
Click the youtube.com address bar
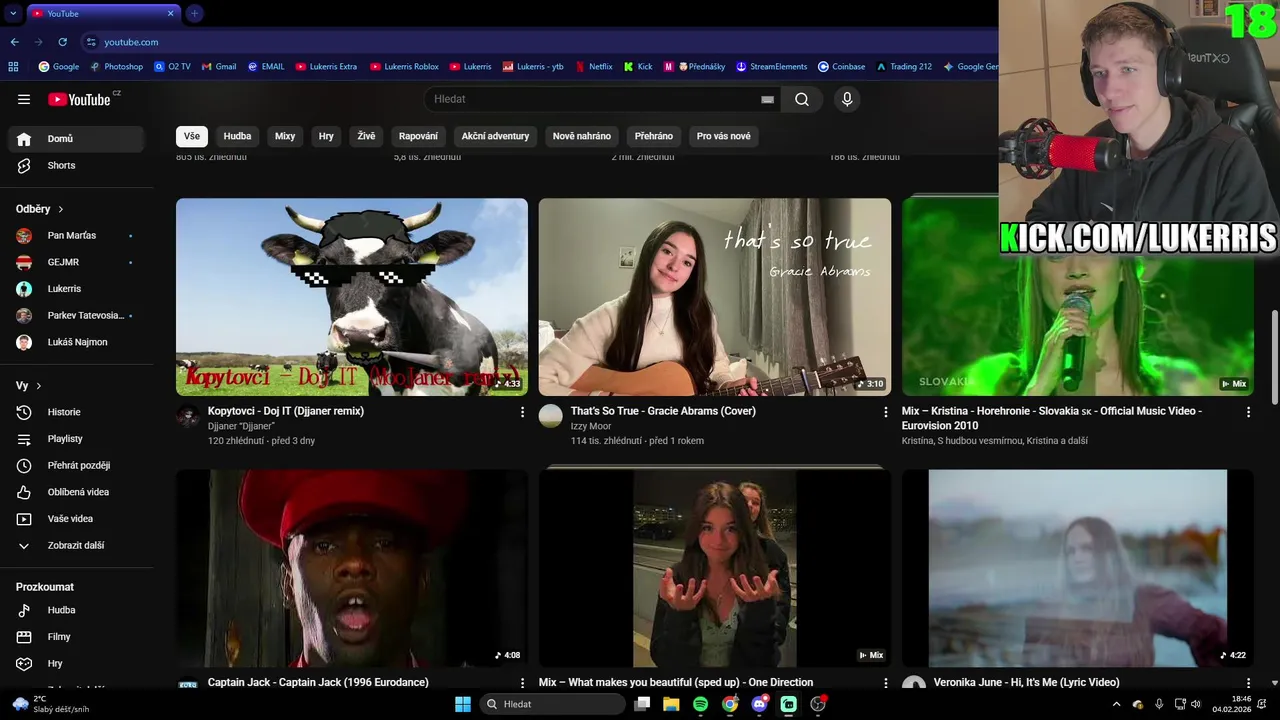click(540, 42)
